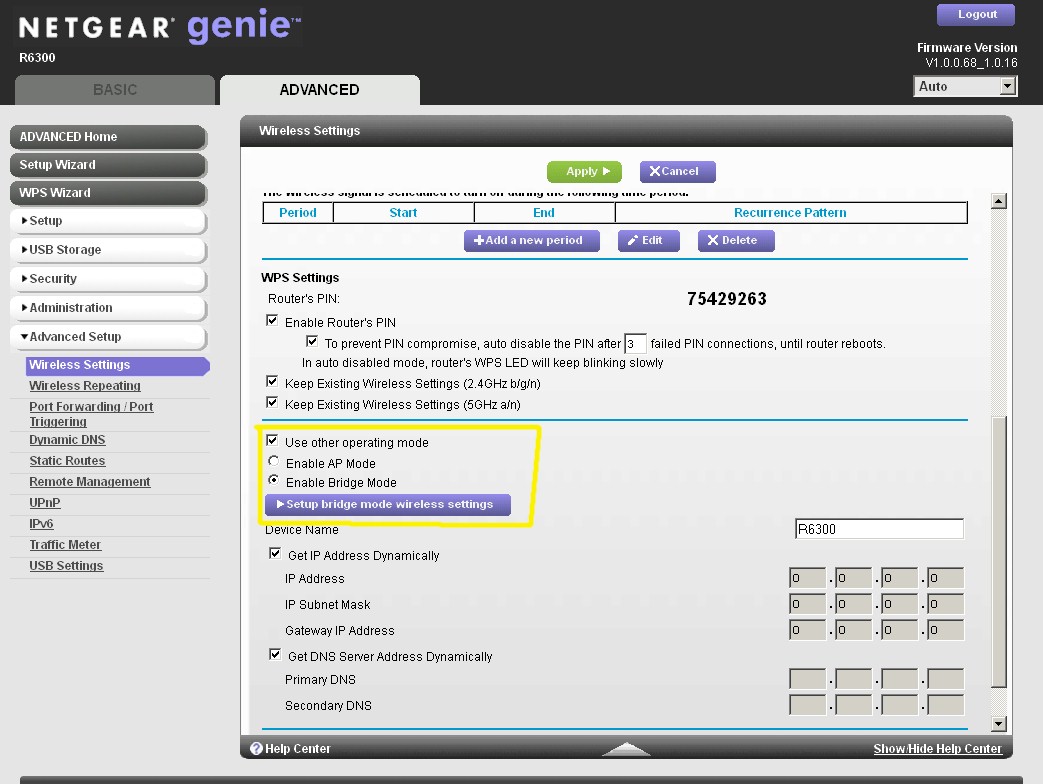Screen dimensions: 1043x784
Task: Click the first IP Subnet Mask octet field
Action: click(x=807, y=604)
